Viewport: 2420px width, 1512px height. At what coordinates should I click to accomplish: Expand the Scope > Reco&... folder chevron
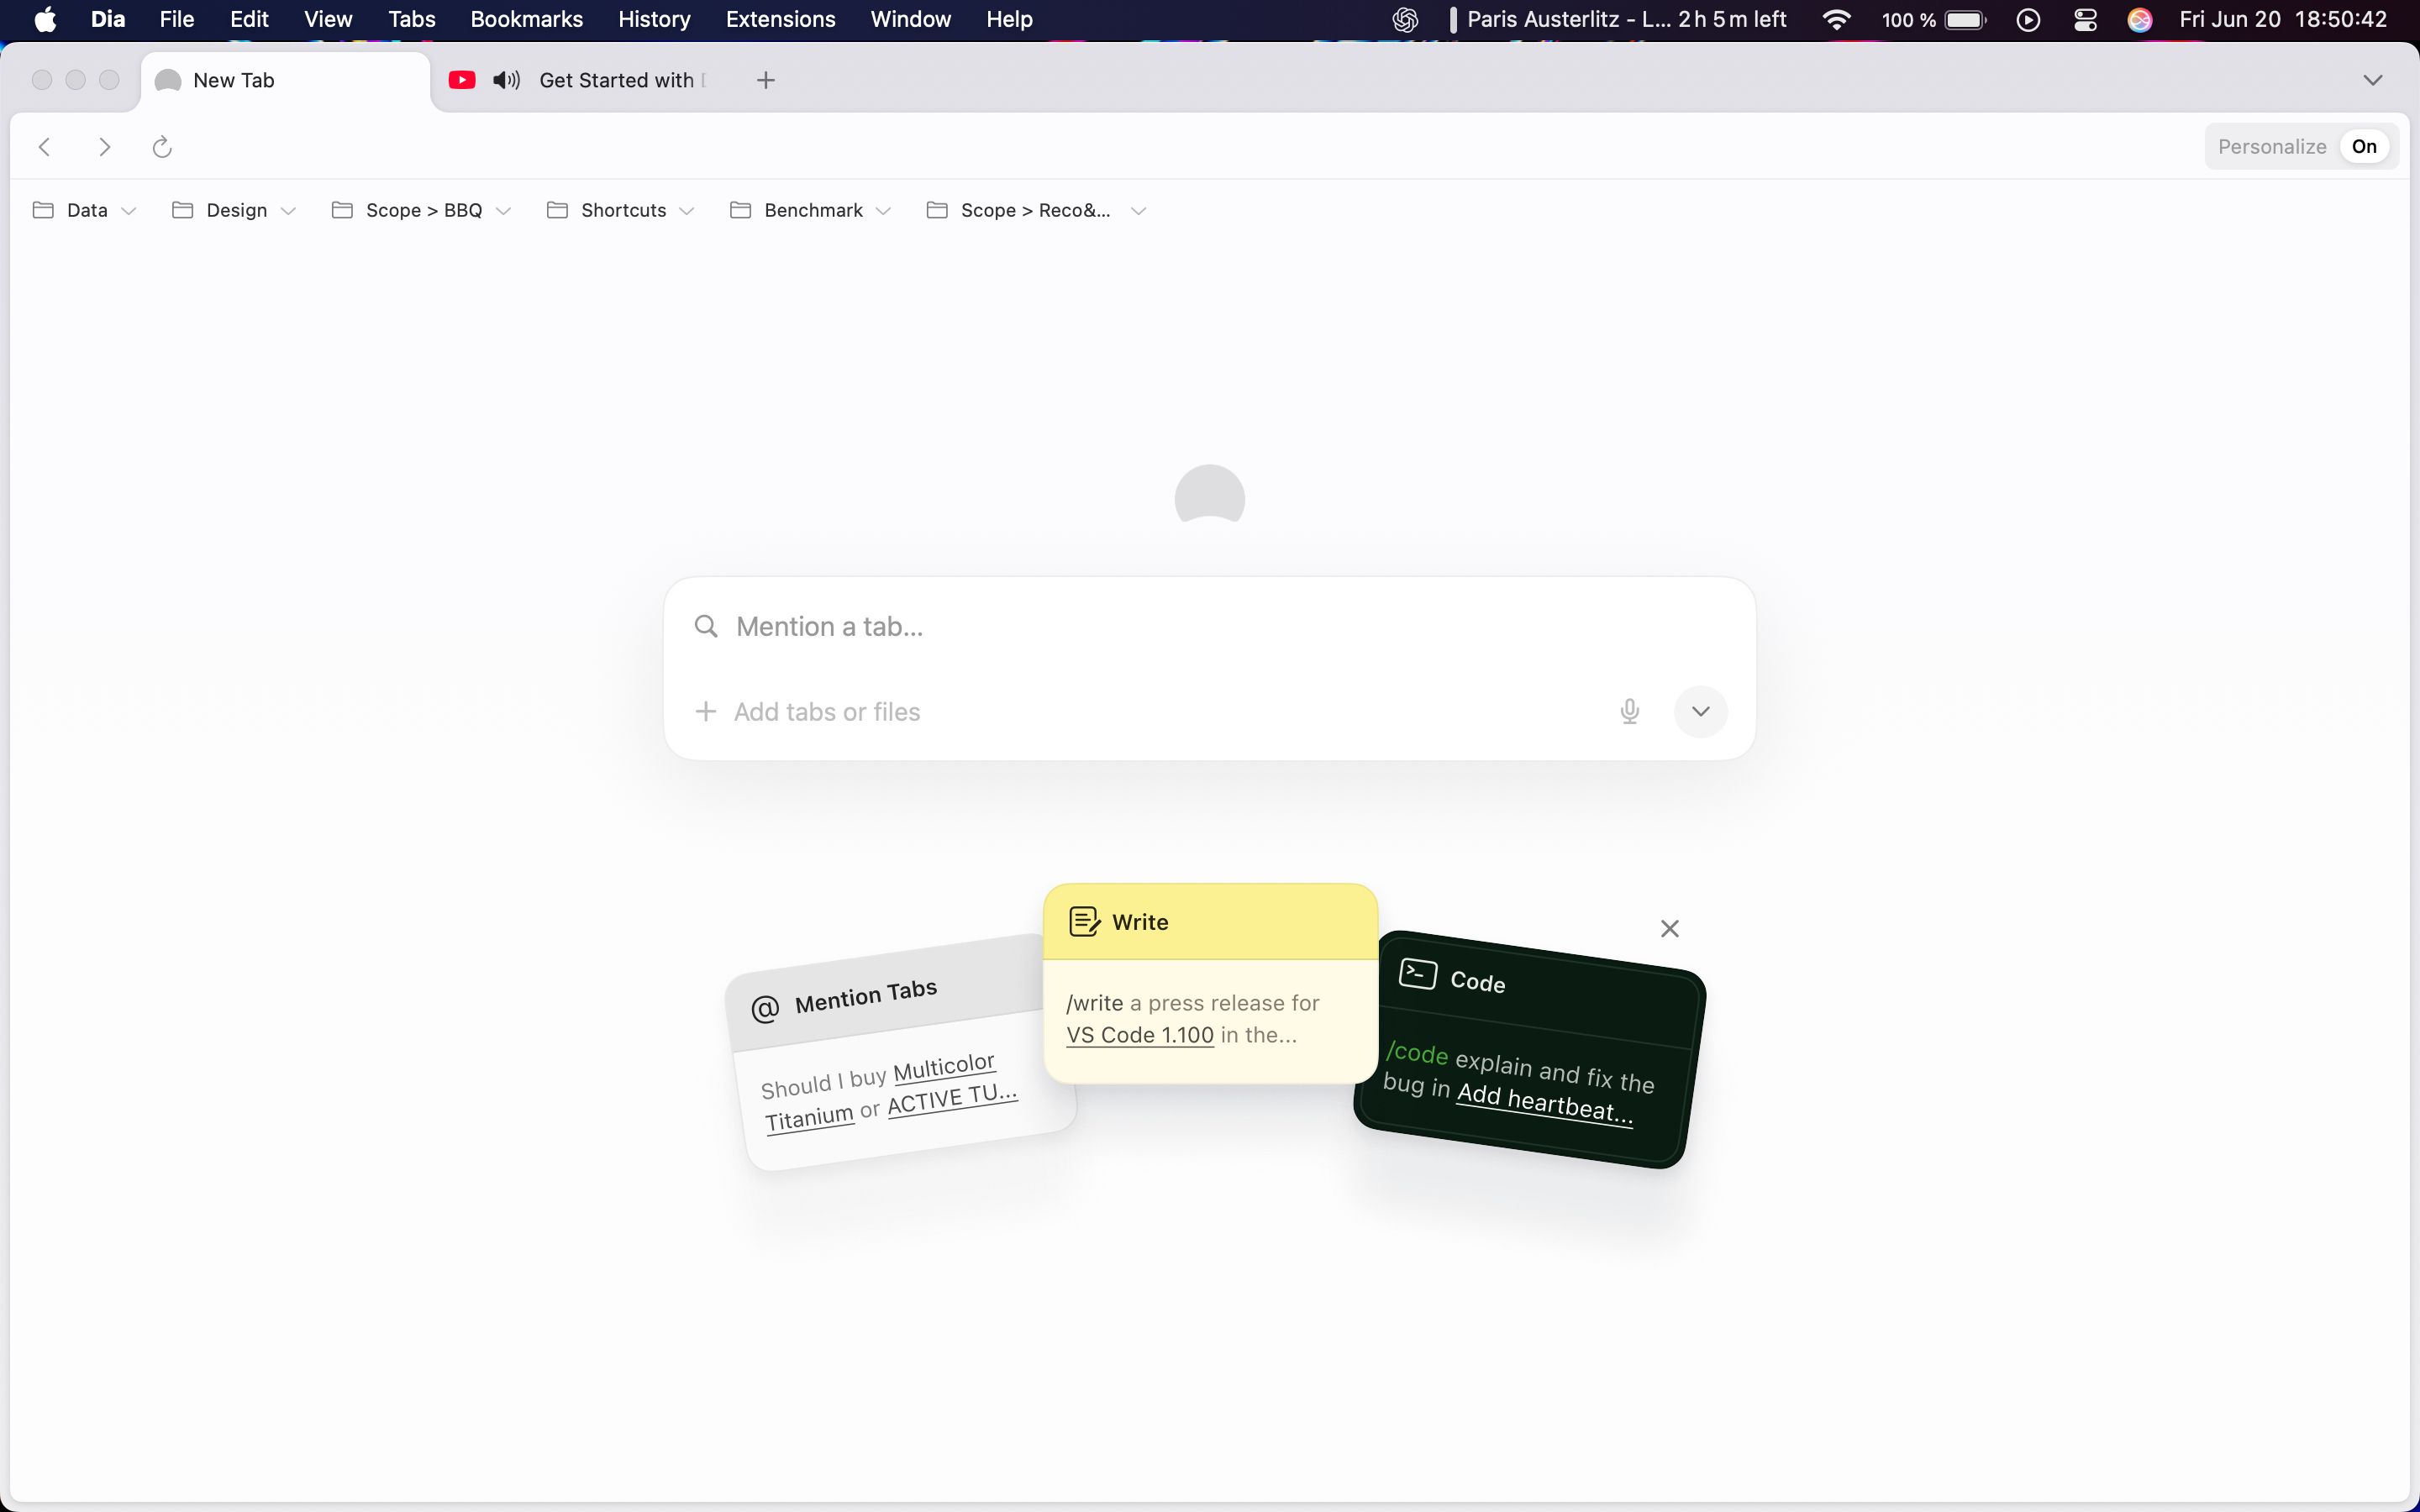[1138, 211]
